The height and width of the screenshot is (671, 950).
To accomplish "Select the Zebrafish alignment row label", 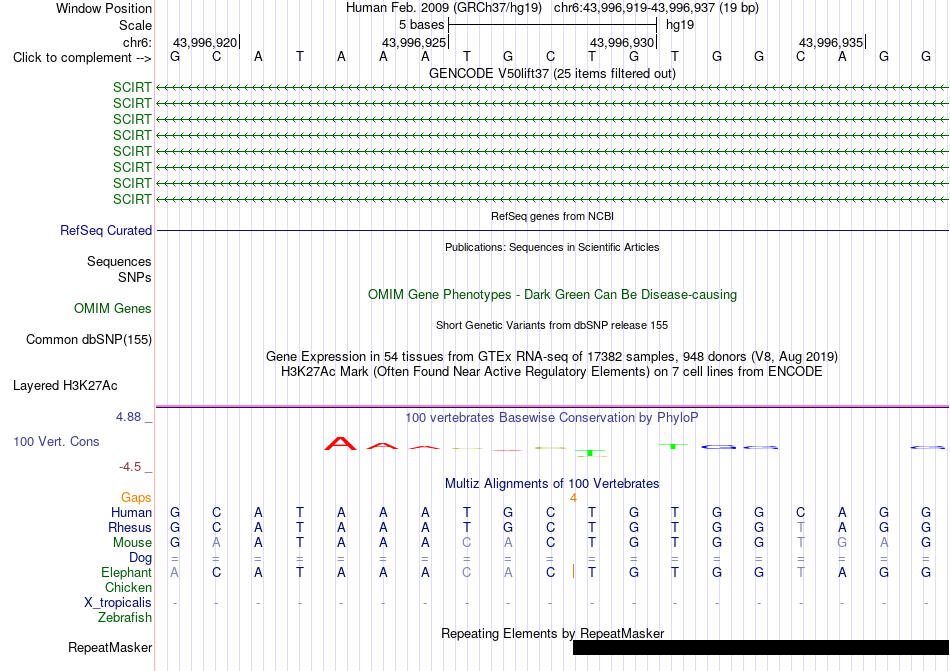I will click(x=125, y=618).
